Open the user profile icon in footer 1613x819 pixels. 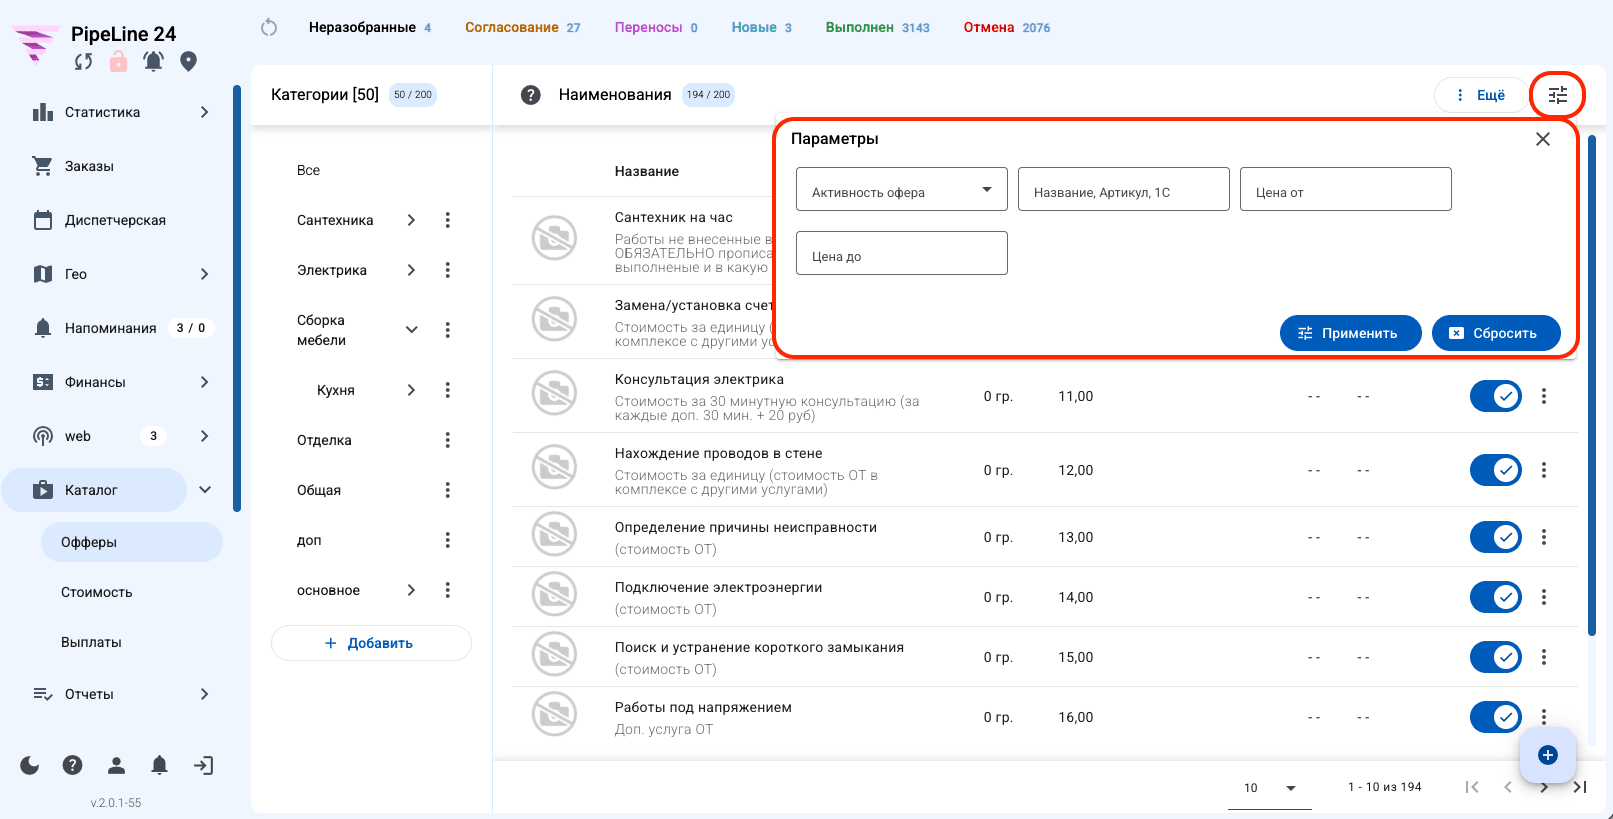[x=116, y=766]
